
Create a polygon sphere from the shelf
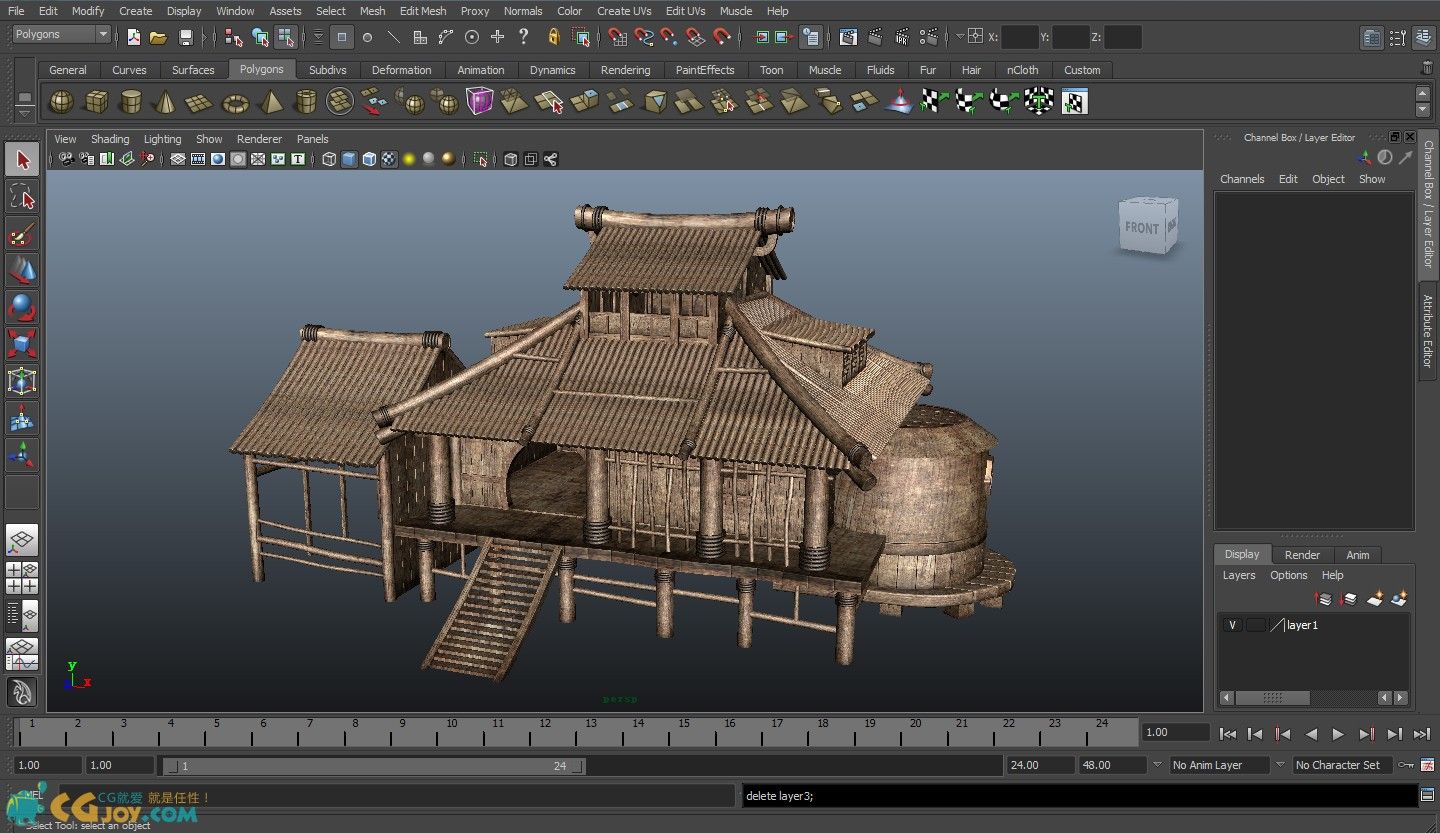[x=61, y=101]
